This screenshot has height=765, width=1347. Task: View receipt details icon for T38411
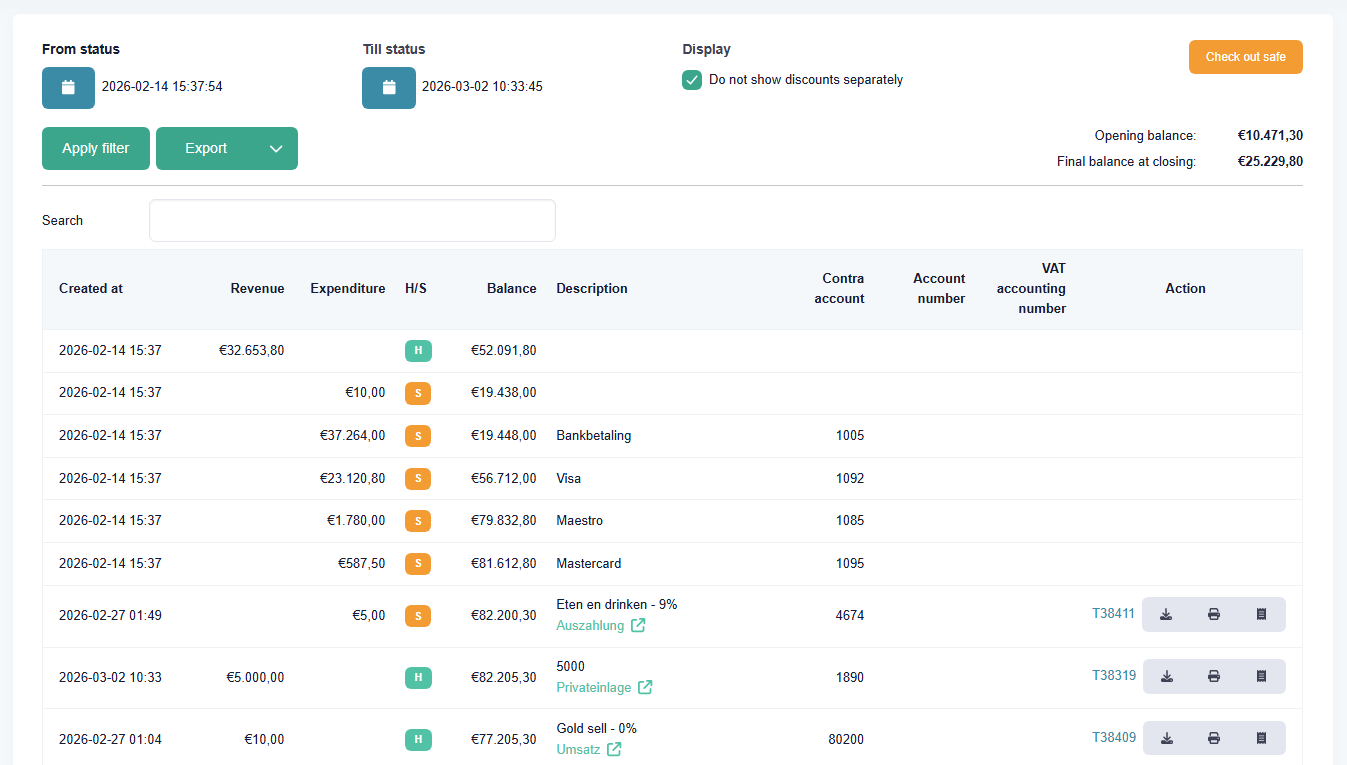(x=1261, y=614)
